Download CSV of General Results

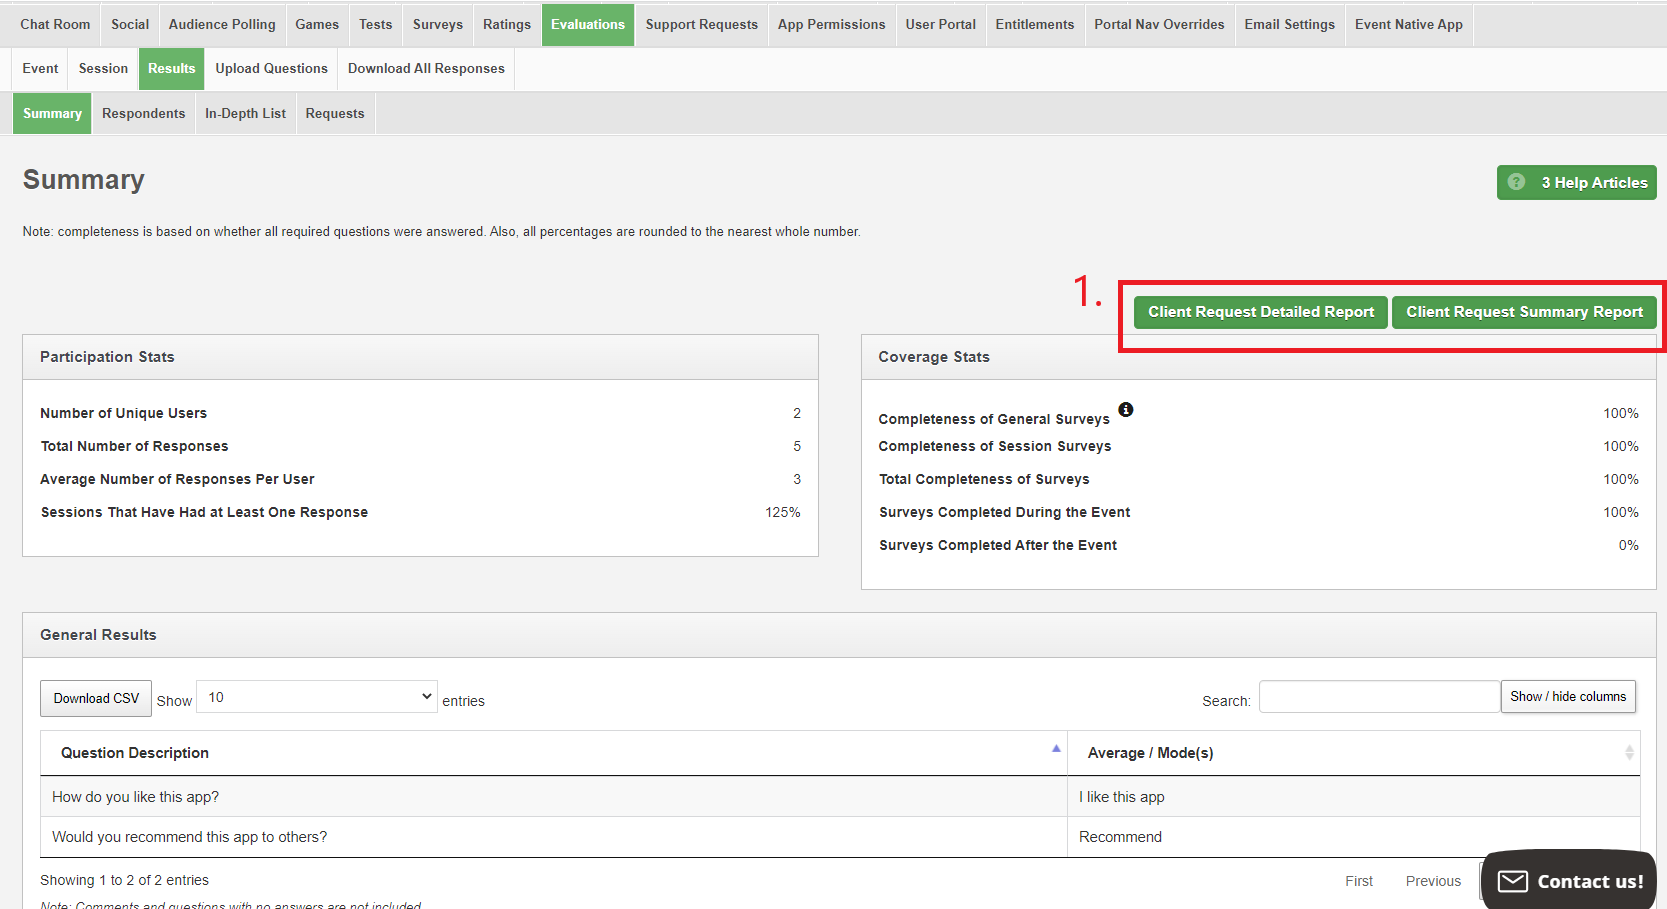tap(96, 699)
